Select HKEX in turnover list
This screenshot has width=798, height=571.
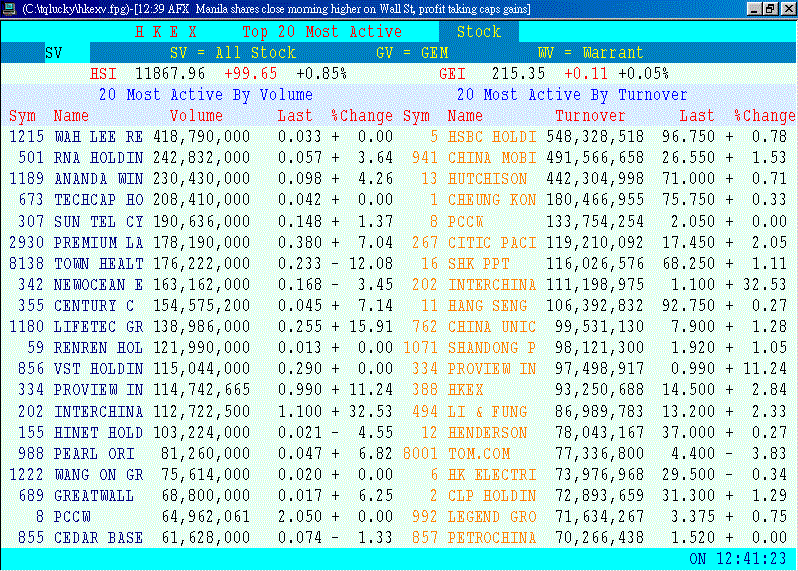click(x=600, y=390)
